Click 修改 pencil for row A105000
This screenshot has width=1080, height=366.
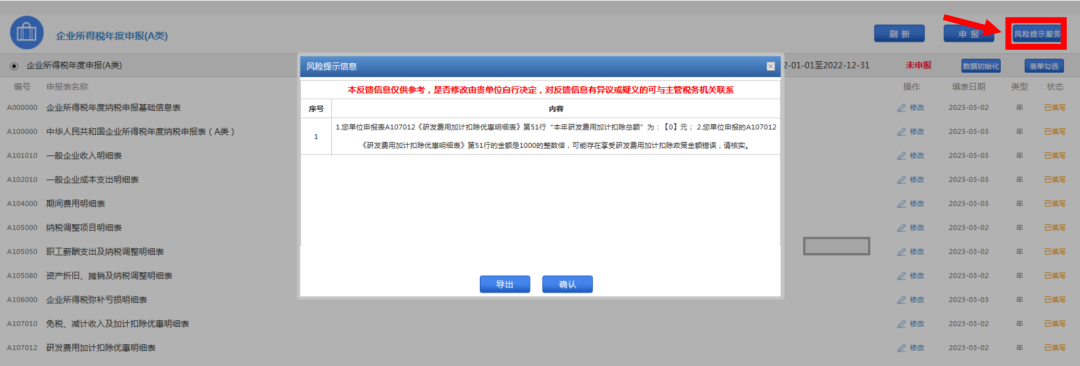pos(911,227)
